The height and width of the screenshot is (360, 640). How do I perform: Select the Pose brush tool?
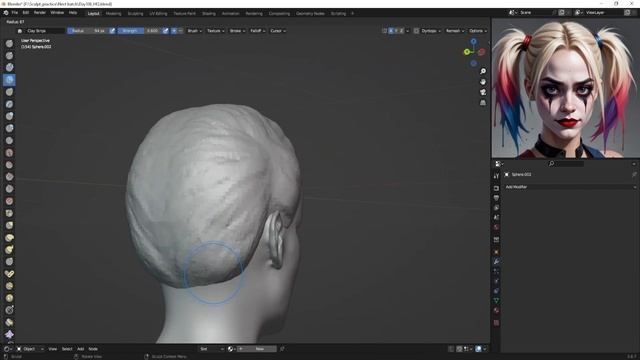point(9,274)
